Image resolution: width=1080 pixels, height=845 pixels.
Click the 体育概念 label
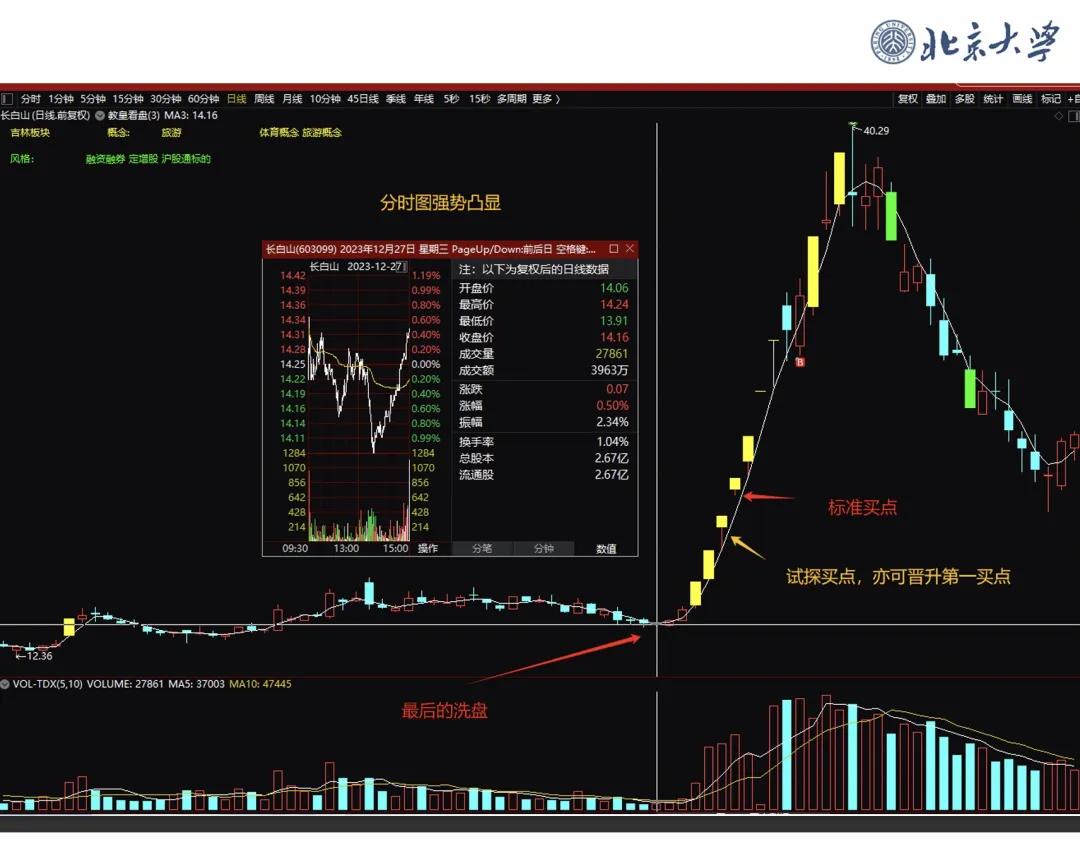[279, 133]
